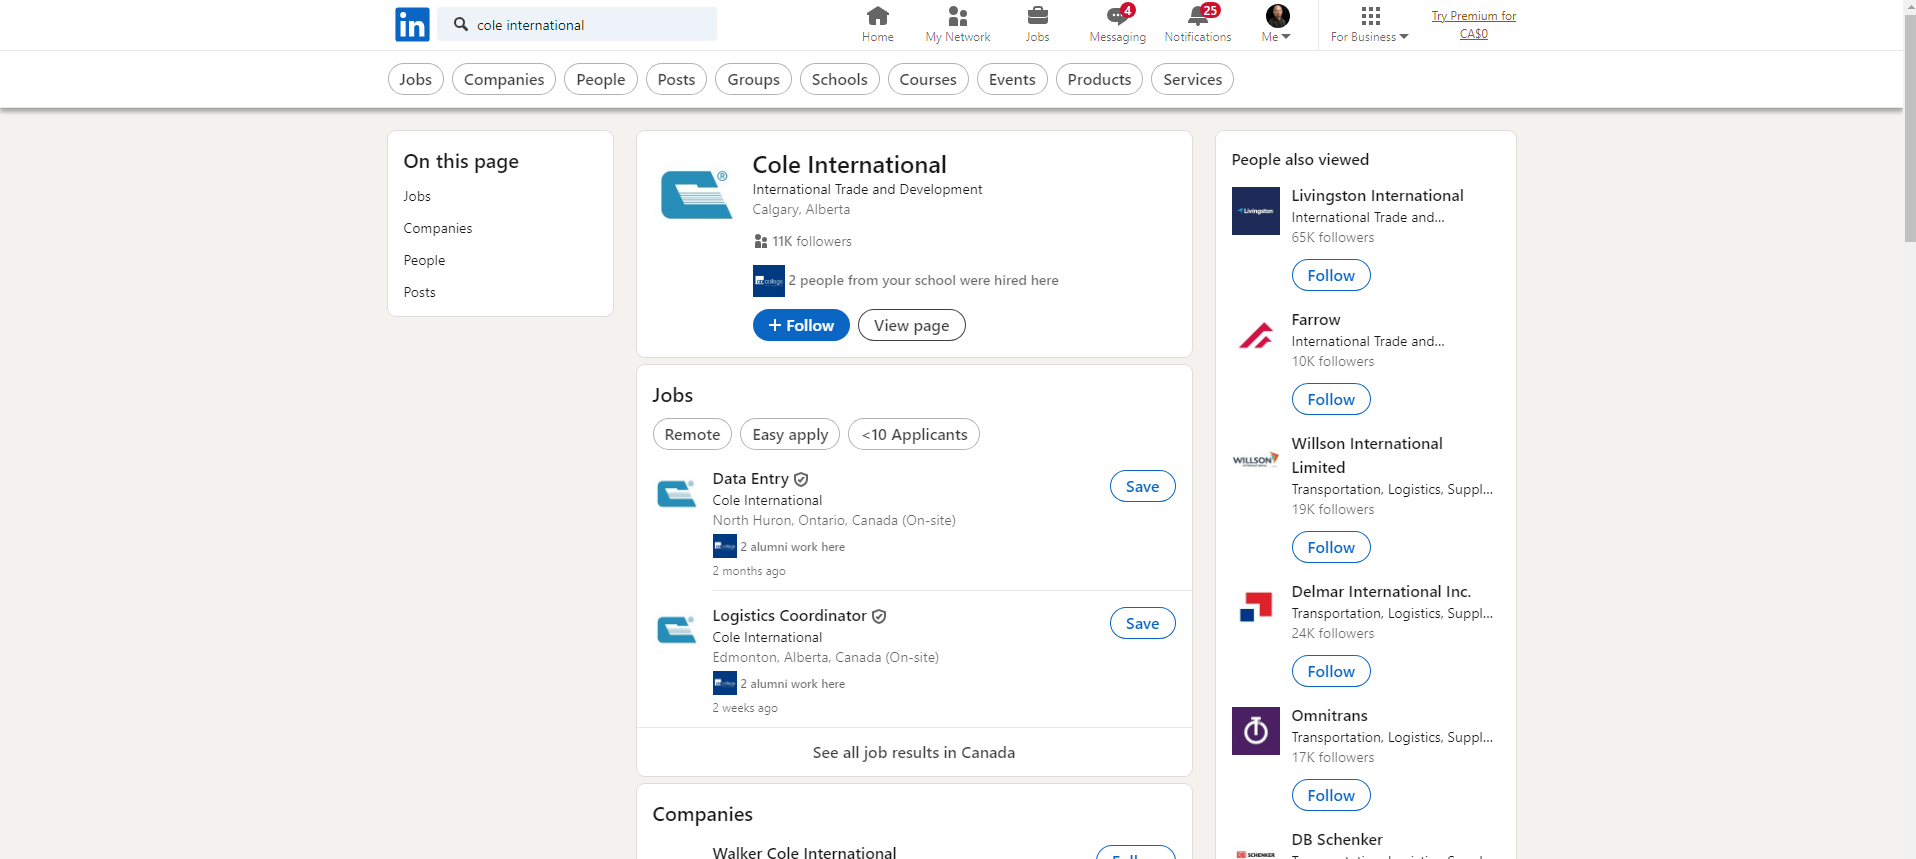Select the People filter pill
The width and height of the screenshot is (1916, 859).
tap(600, 79)
